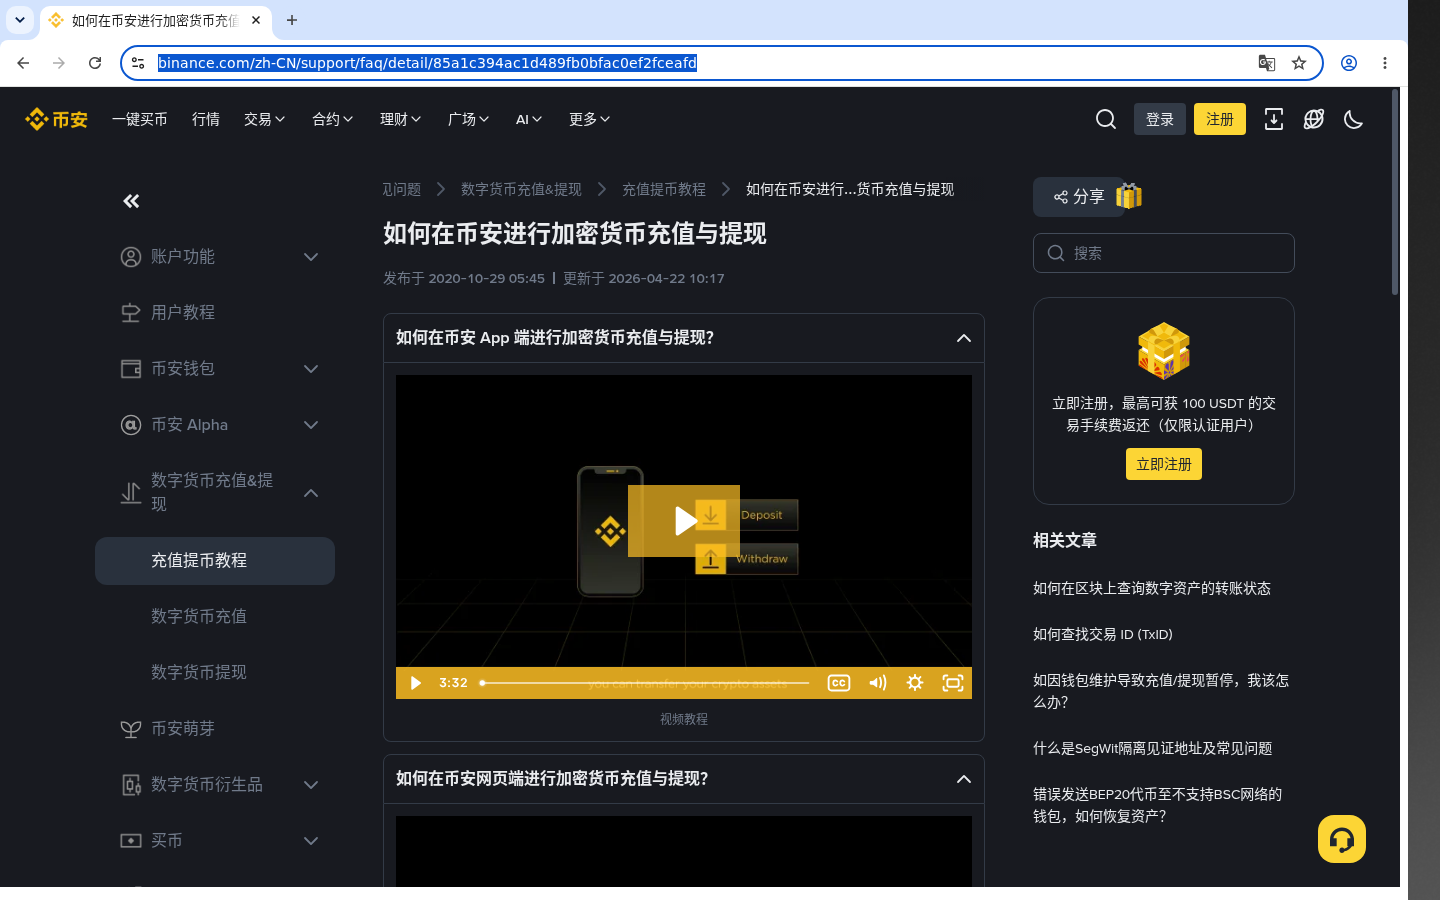Viewport: 1440px width, 900px height.
Task: Open the 理财 dropdown menu
Action: 401,119
